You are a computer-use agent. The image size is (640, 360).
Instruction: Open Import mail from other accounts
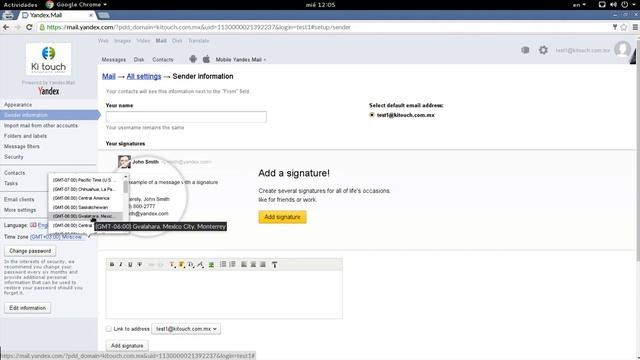(x=41, y=125)
